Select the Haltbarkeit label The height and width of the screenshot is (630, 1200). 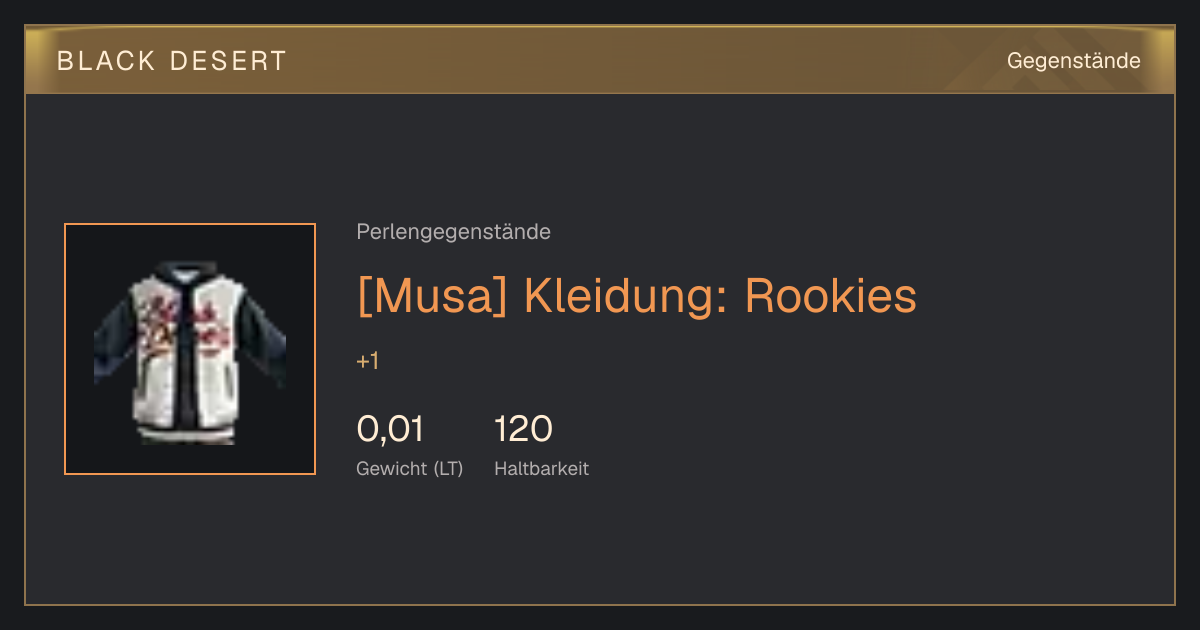541,468
